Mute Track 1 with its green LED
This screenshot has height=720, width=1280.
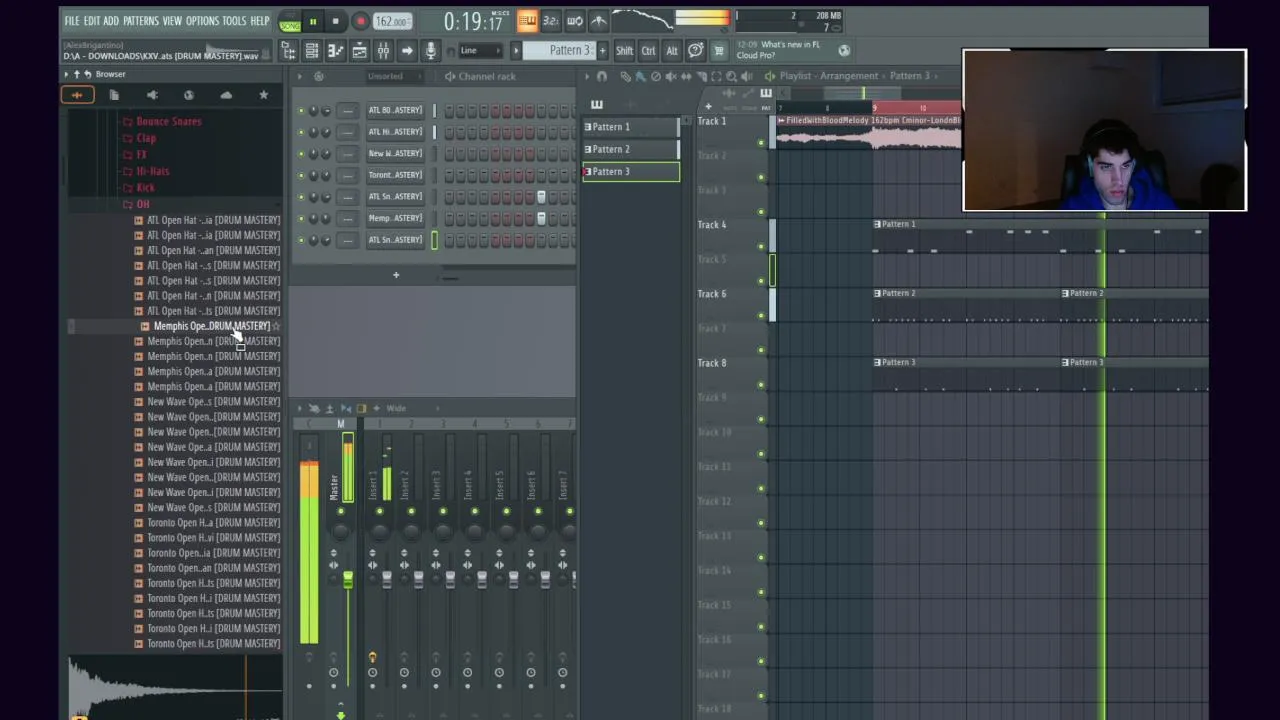(761, 143)
